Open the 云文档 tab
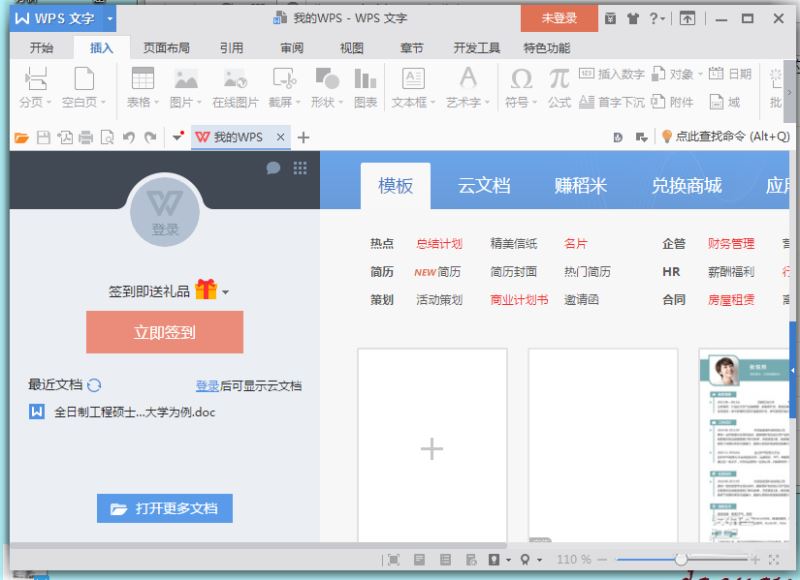 pos(483,185)
